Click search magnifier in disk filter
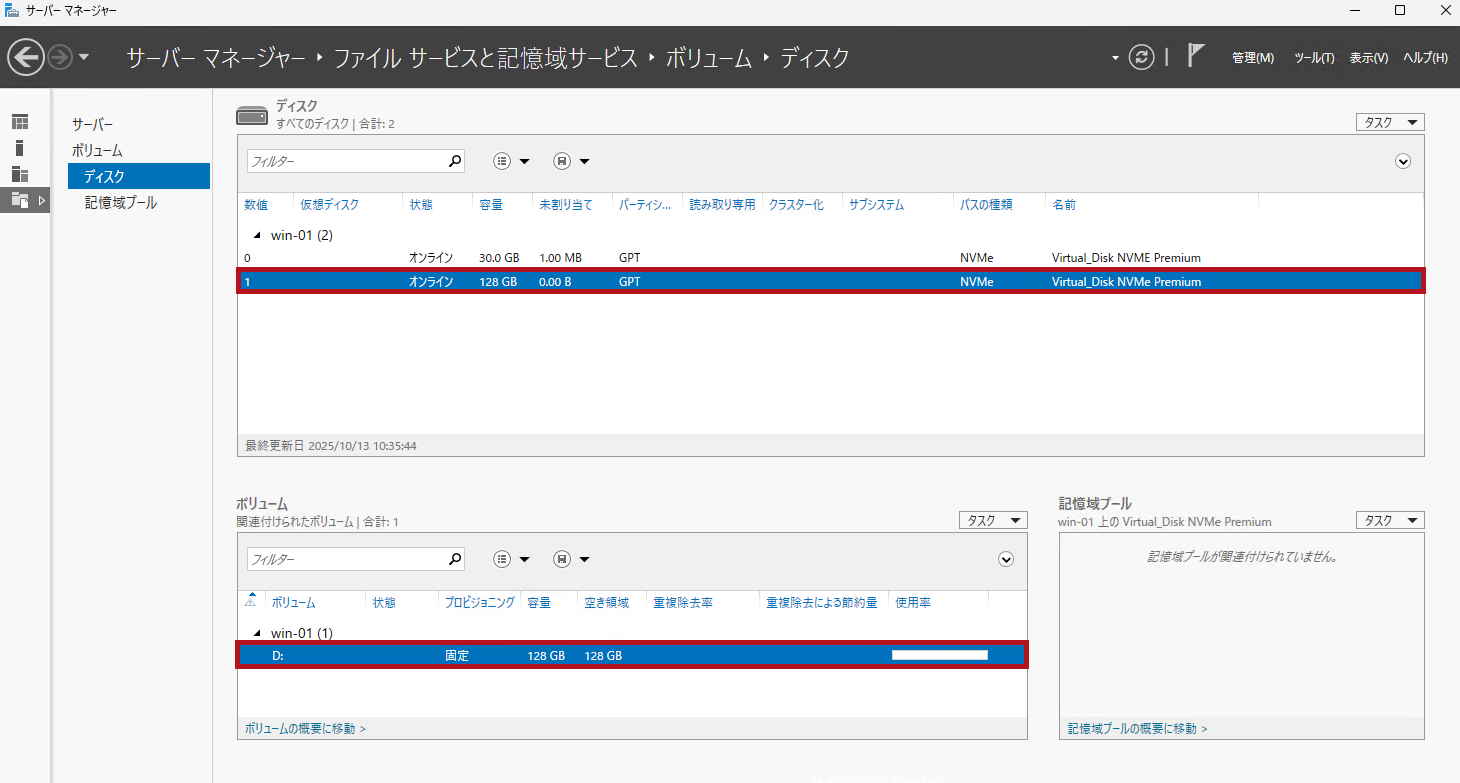1460x783 pixels. (455, 161)
